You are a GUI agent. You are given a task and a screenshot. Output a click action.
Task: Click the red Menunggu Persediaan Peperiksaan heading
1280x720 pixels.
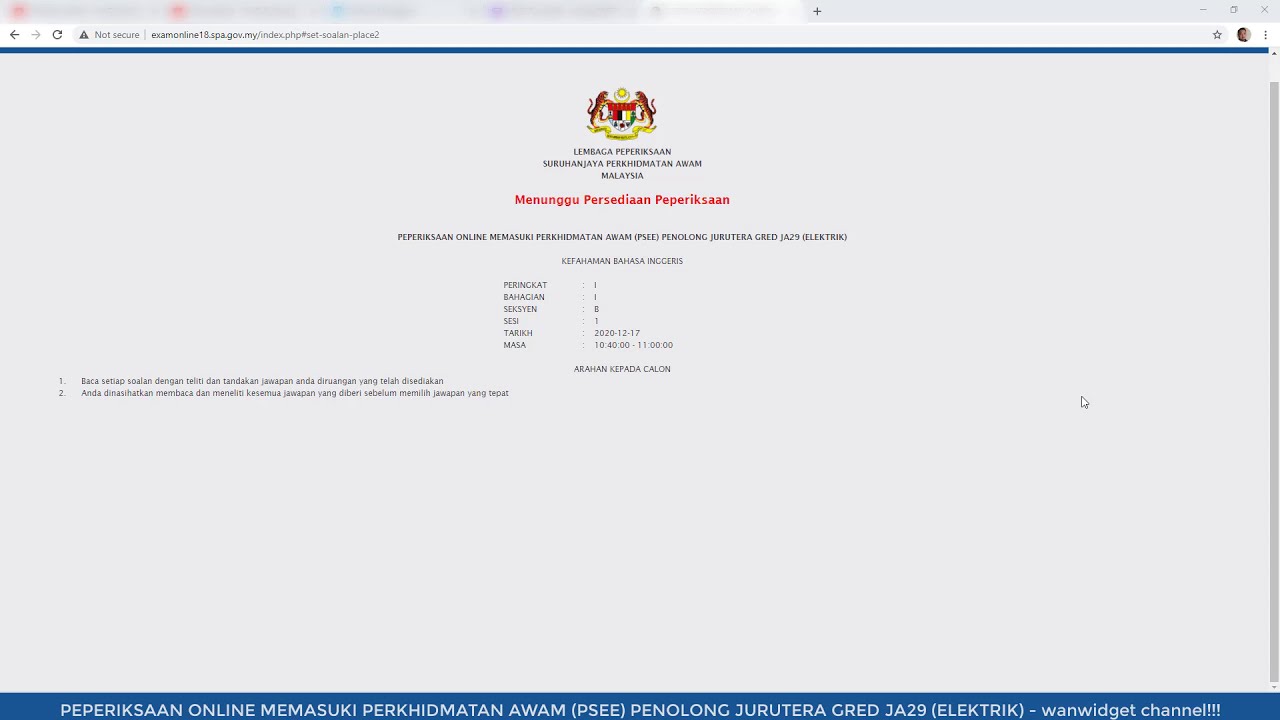pyautogui.click(x=622, y=200)
